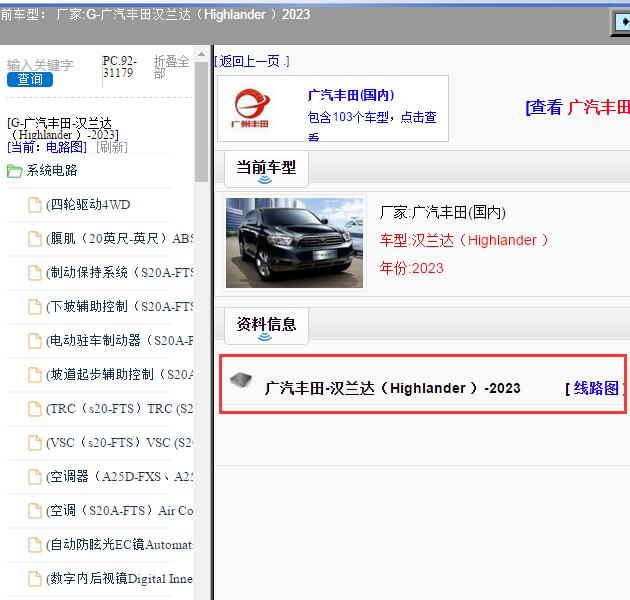This screenshot has width=630, height=600.
Task: Click 广汽丰田-汉兰达（Highlander）-2023 entry
Action: pos(393,388)
